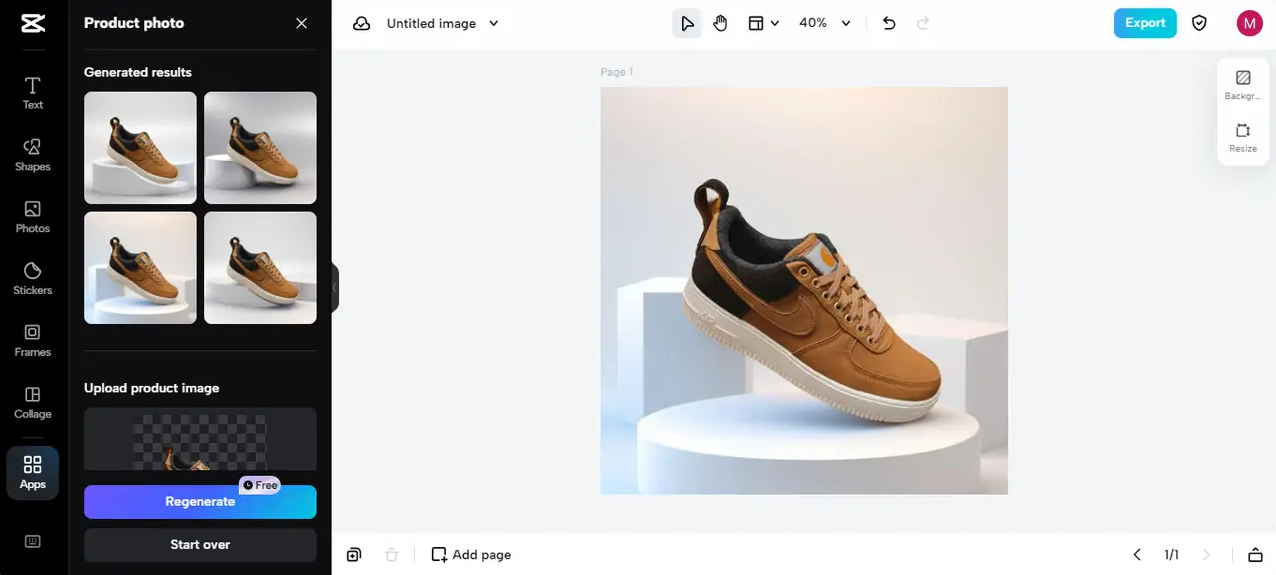Screen dimensions: 1276x575
Task: Open the layers panel icon at bottom right
Action: pos(1255,555)
